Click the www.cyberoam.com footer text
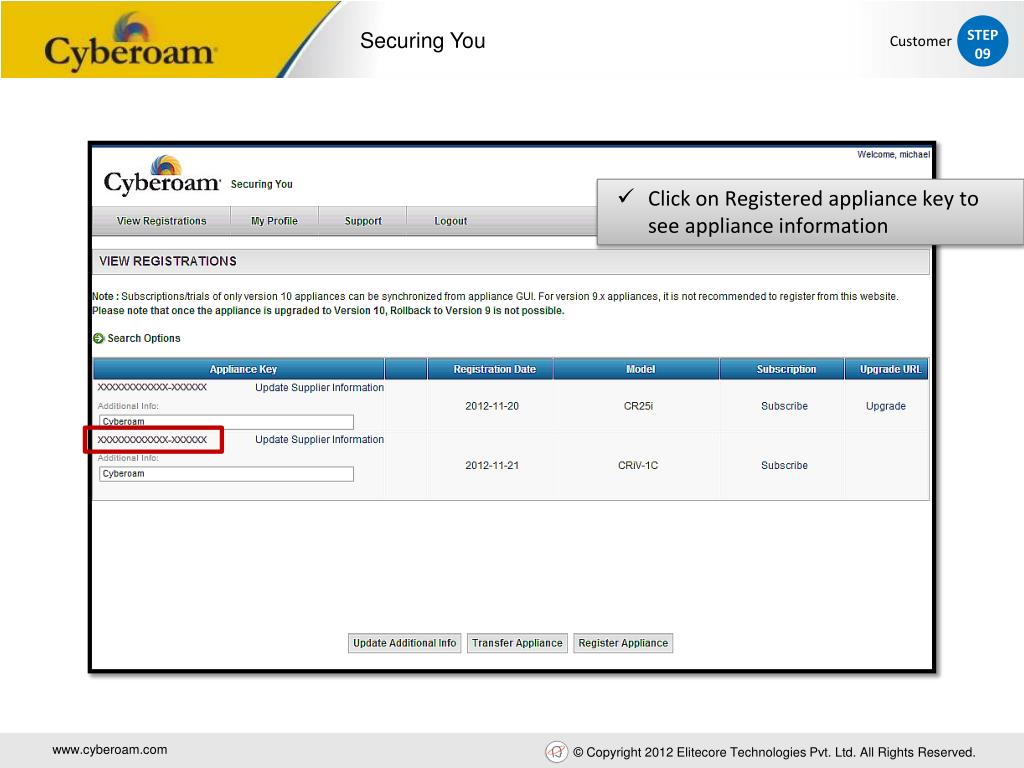 click(110, 750)
